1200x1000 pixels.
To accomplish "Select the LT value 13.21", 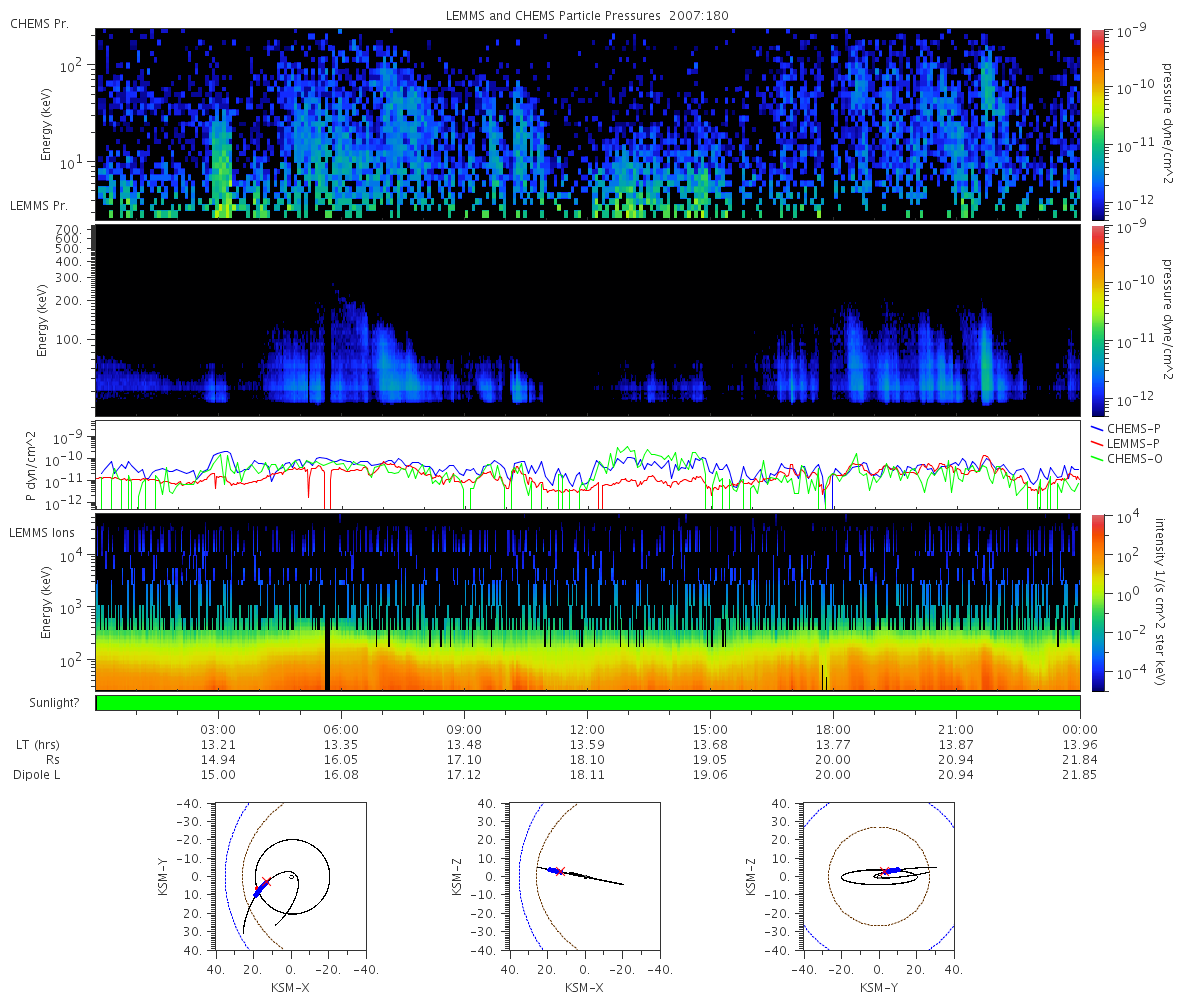I will [x=218, y=745].
